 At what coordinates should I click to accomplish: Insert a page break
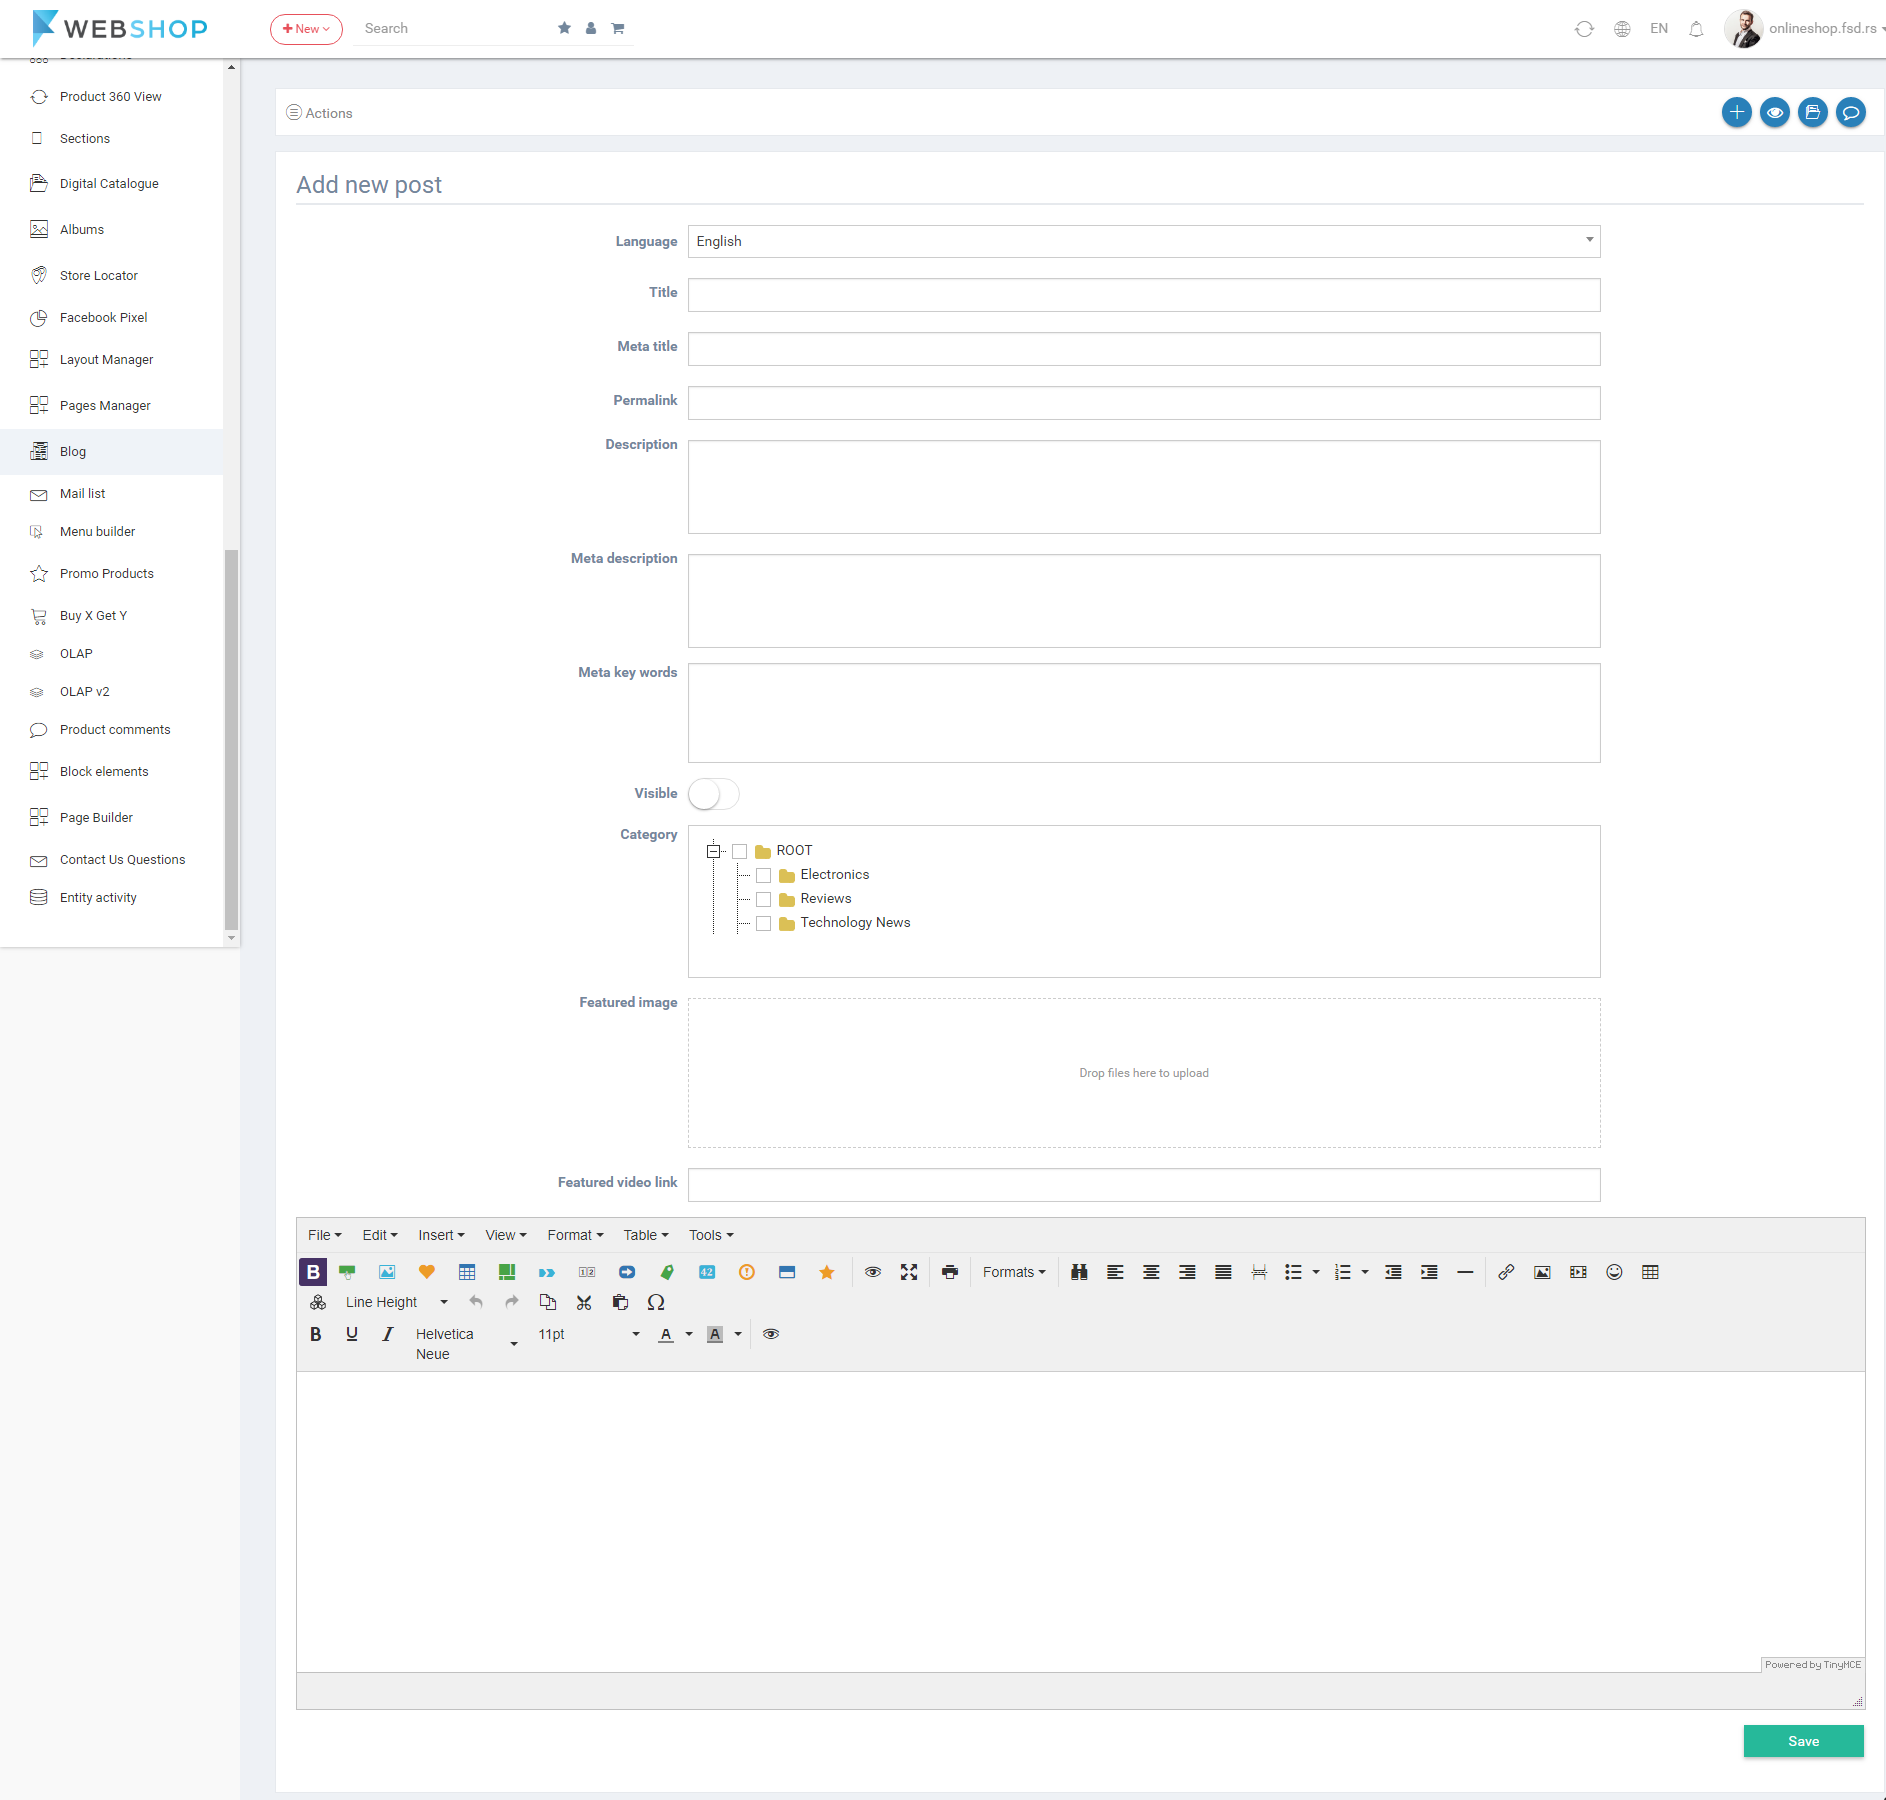tap(1259, 1272)
